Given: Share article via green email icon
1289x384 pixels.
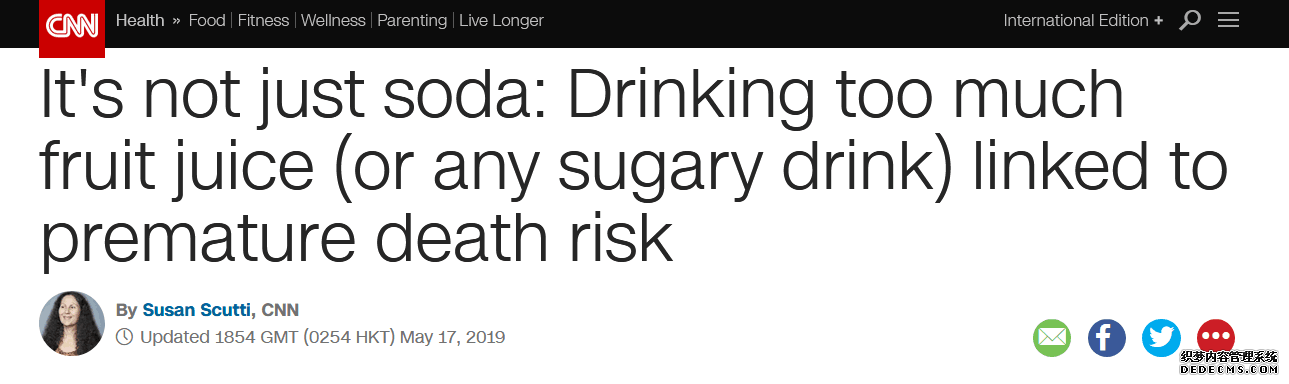Looking at the screenshot, I should tap(1052, 338).
